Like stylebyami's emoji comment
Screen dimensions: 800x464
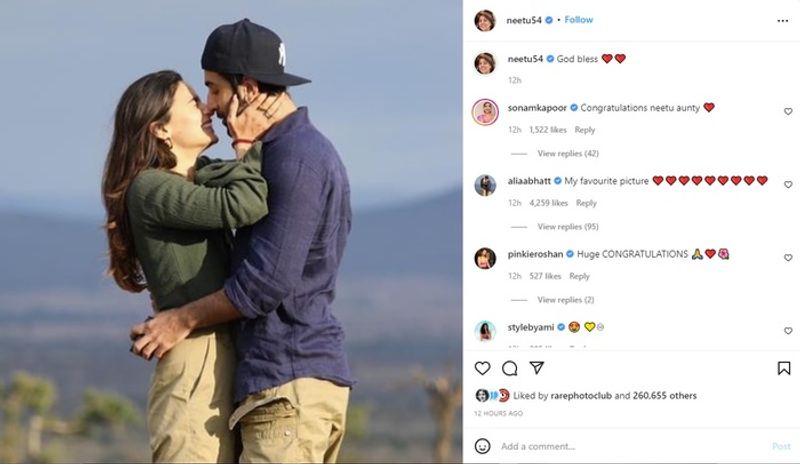(x=788, y=331)
